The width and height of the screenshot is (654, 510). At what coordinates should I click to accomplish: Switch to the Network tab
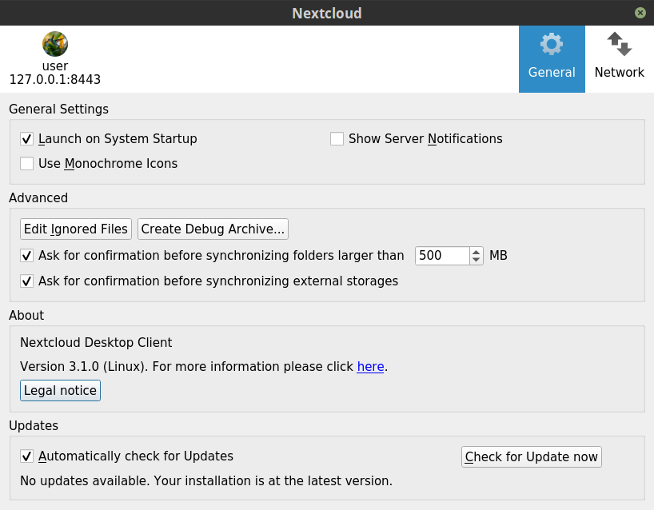(x=619, y=59)
